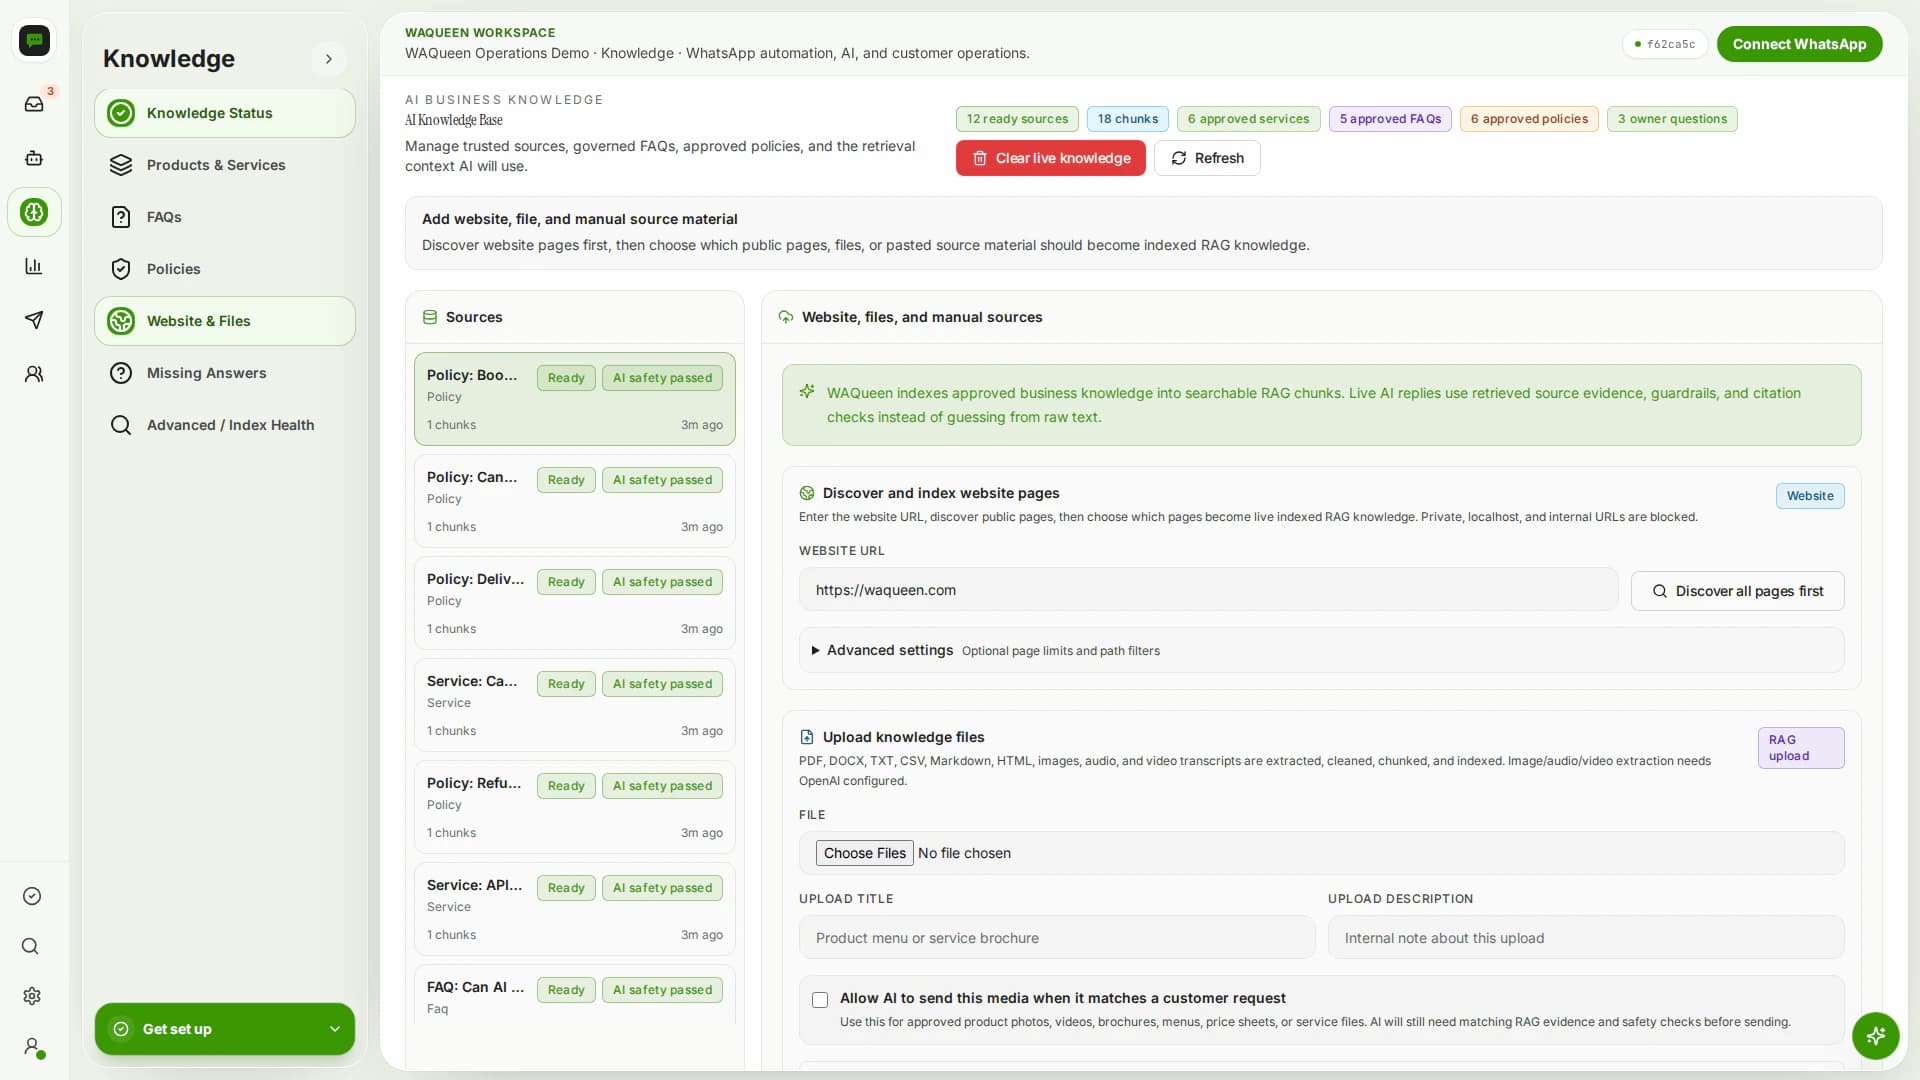
Task: Click the Website tag badge
Action: click(1810, 496)
